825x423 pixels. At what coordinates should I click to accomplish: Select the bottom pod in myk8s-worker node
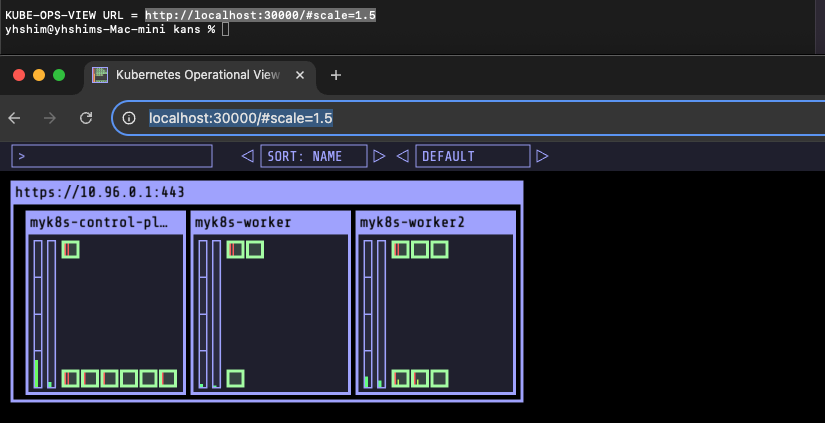click(235, 378)
